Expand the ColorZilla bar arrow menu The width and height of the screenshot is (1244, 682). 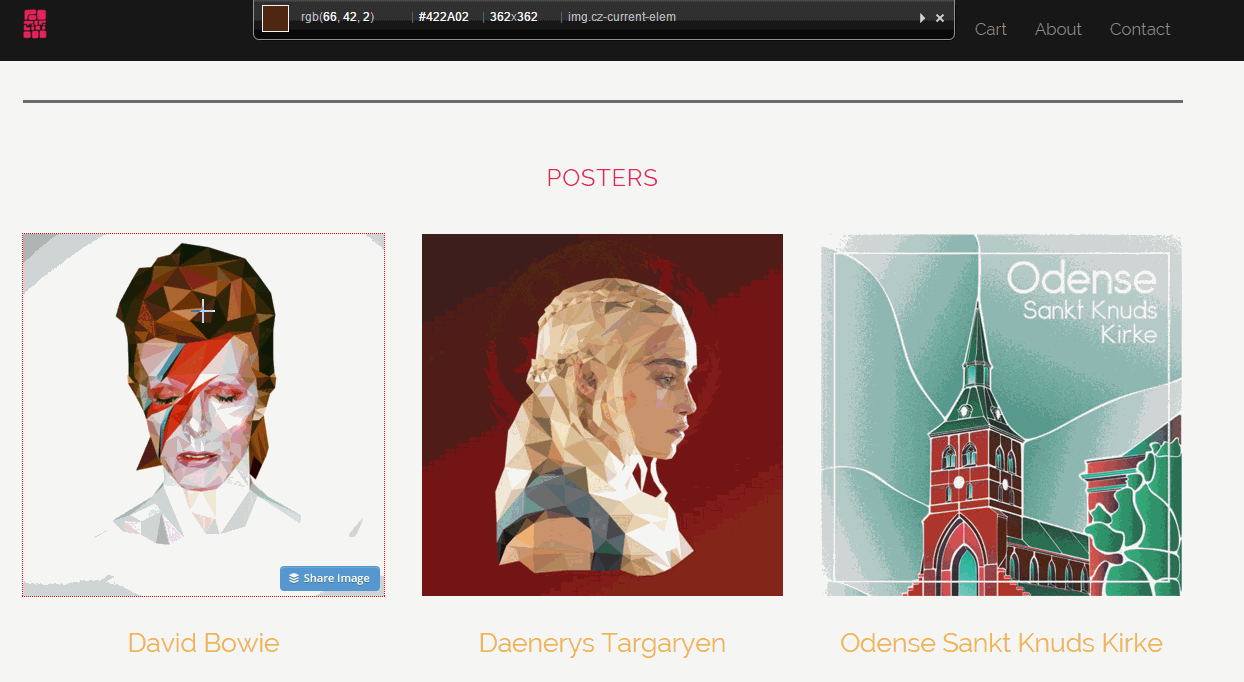(922, 18)
